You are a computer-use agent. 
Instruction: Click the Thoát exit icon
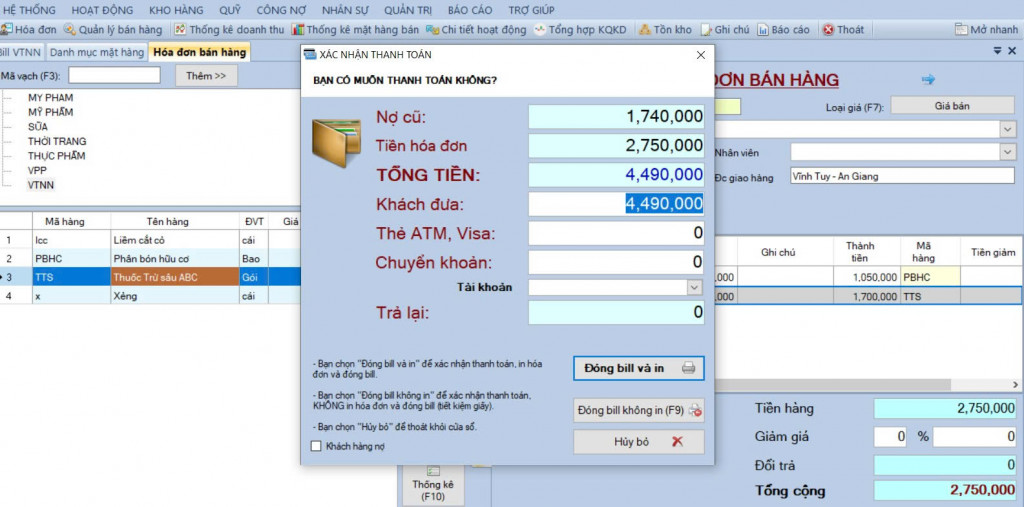coord(843,30)
